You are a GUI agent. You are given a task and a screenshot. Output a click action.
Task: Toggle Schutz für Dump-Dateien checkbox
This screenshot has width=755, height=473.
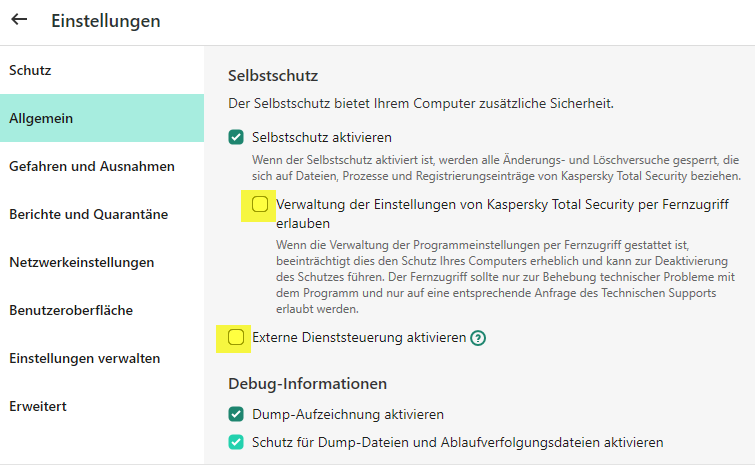[x=236, y=442]
